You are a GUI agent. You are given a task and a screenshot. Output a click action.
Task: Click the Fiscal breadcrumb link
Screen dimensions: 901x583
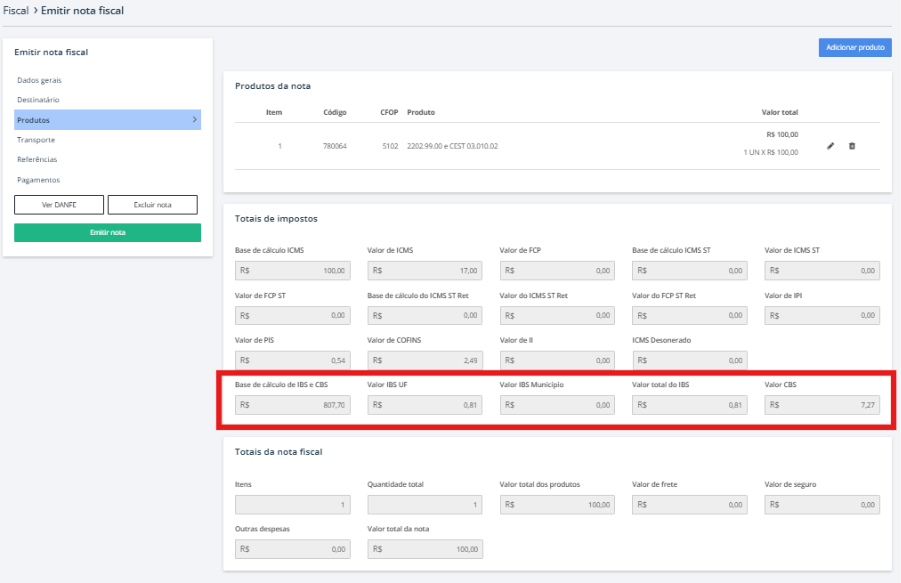15,10
